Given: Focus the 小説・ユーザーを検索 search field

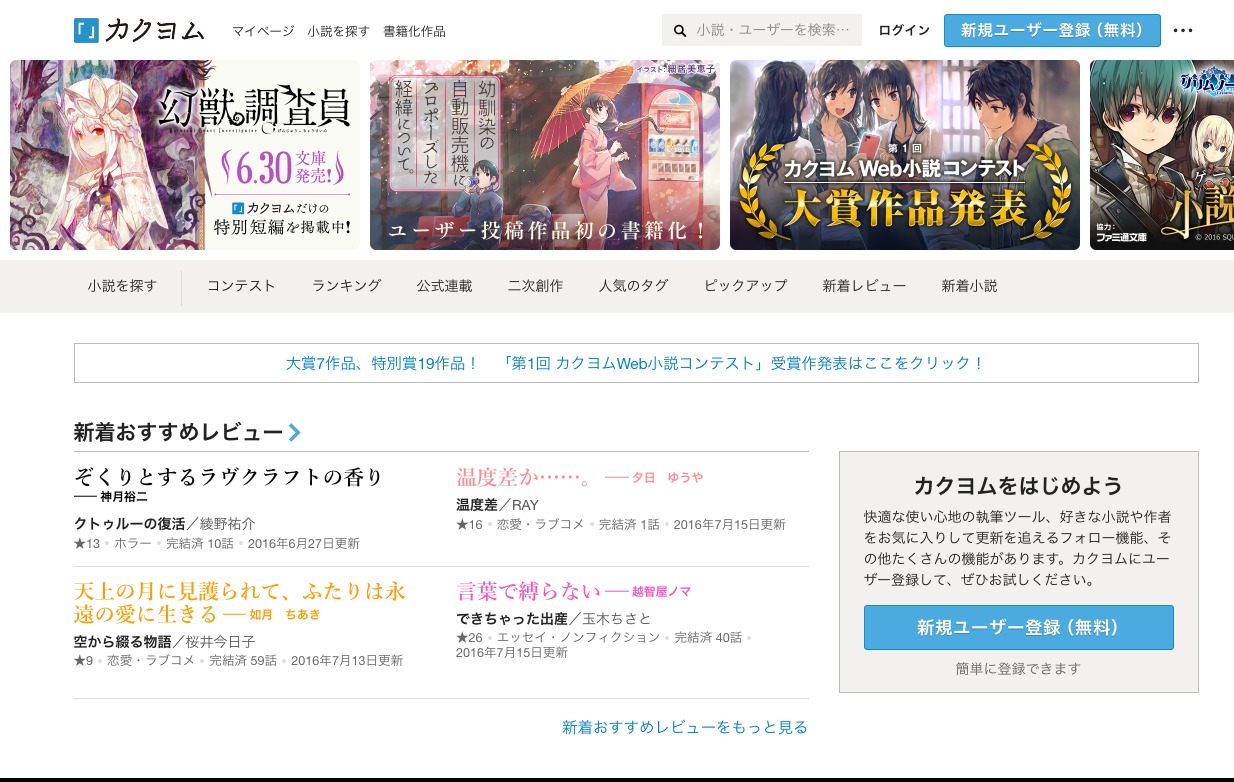Looking at the screenshot, I should pos(762,30).
